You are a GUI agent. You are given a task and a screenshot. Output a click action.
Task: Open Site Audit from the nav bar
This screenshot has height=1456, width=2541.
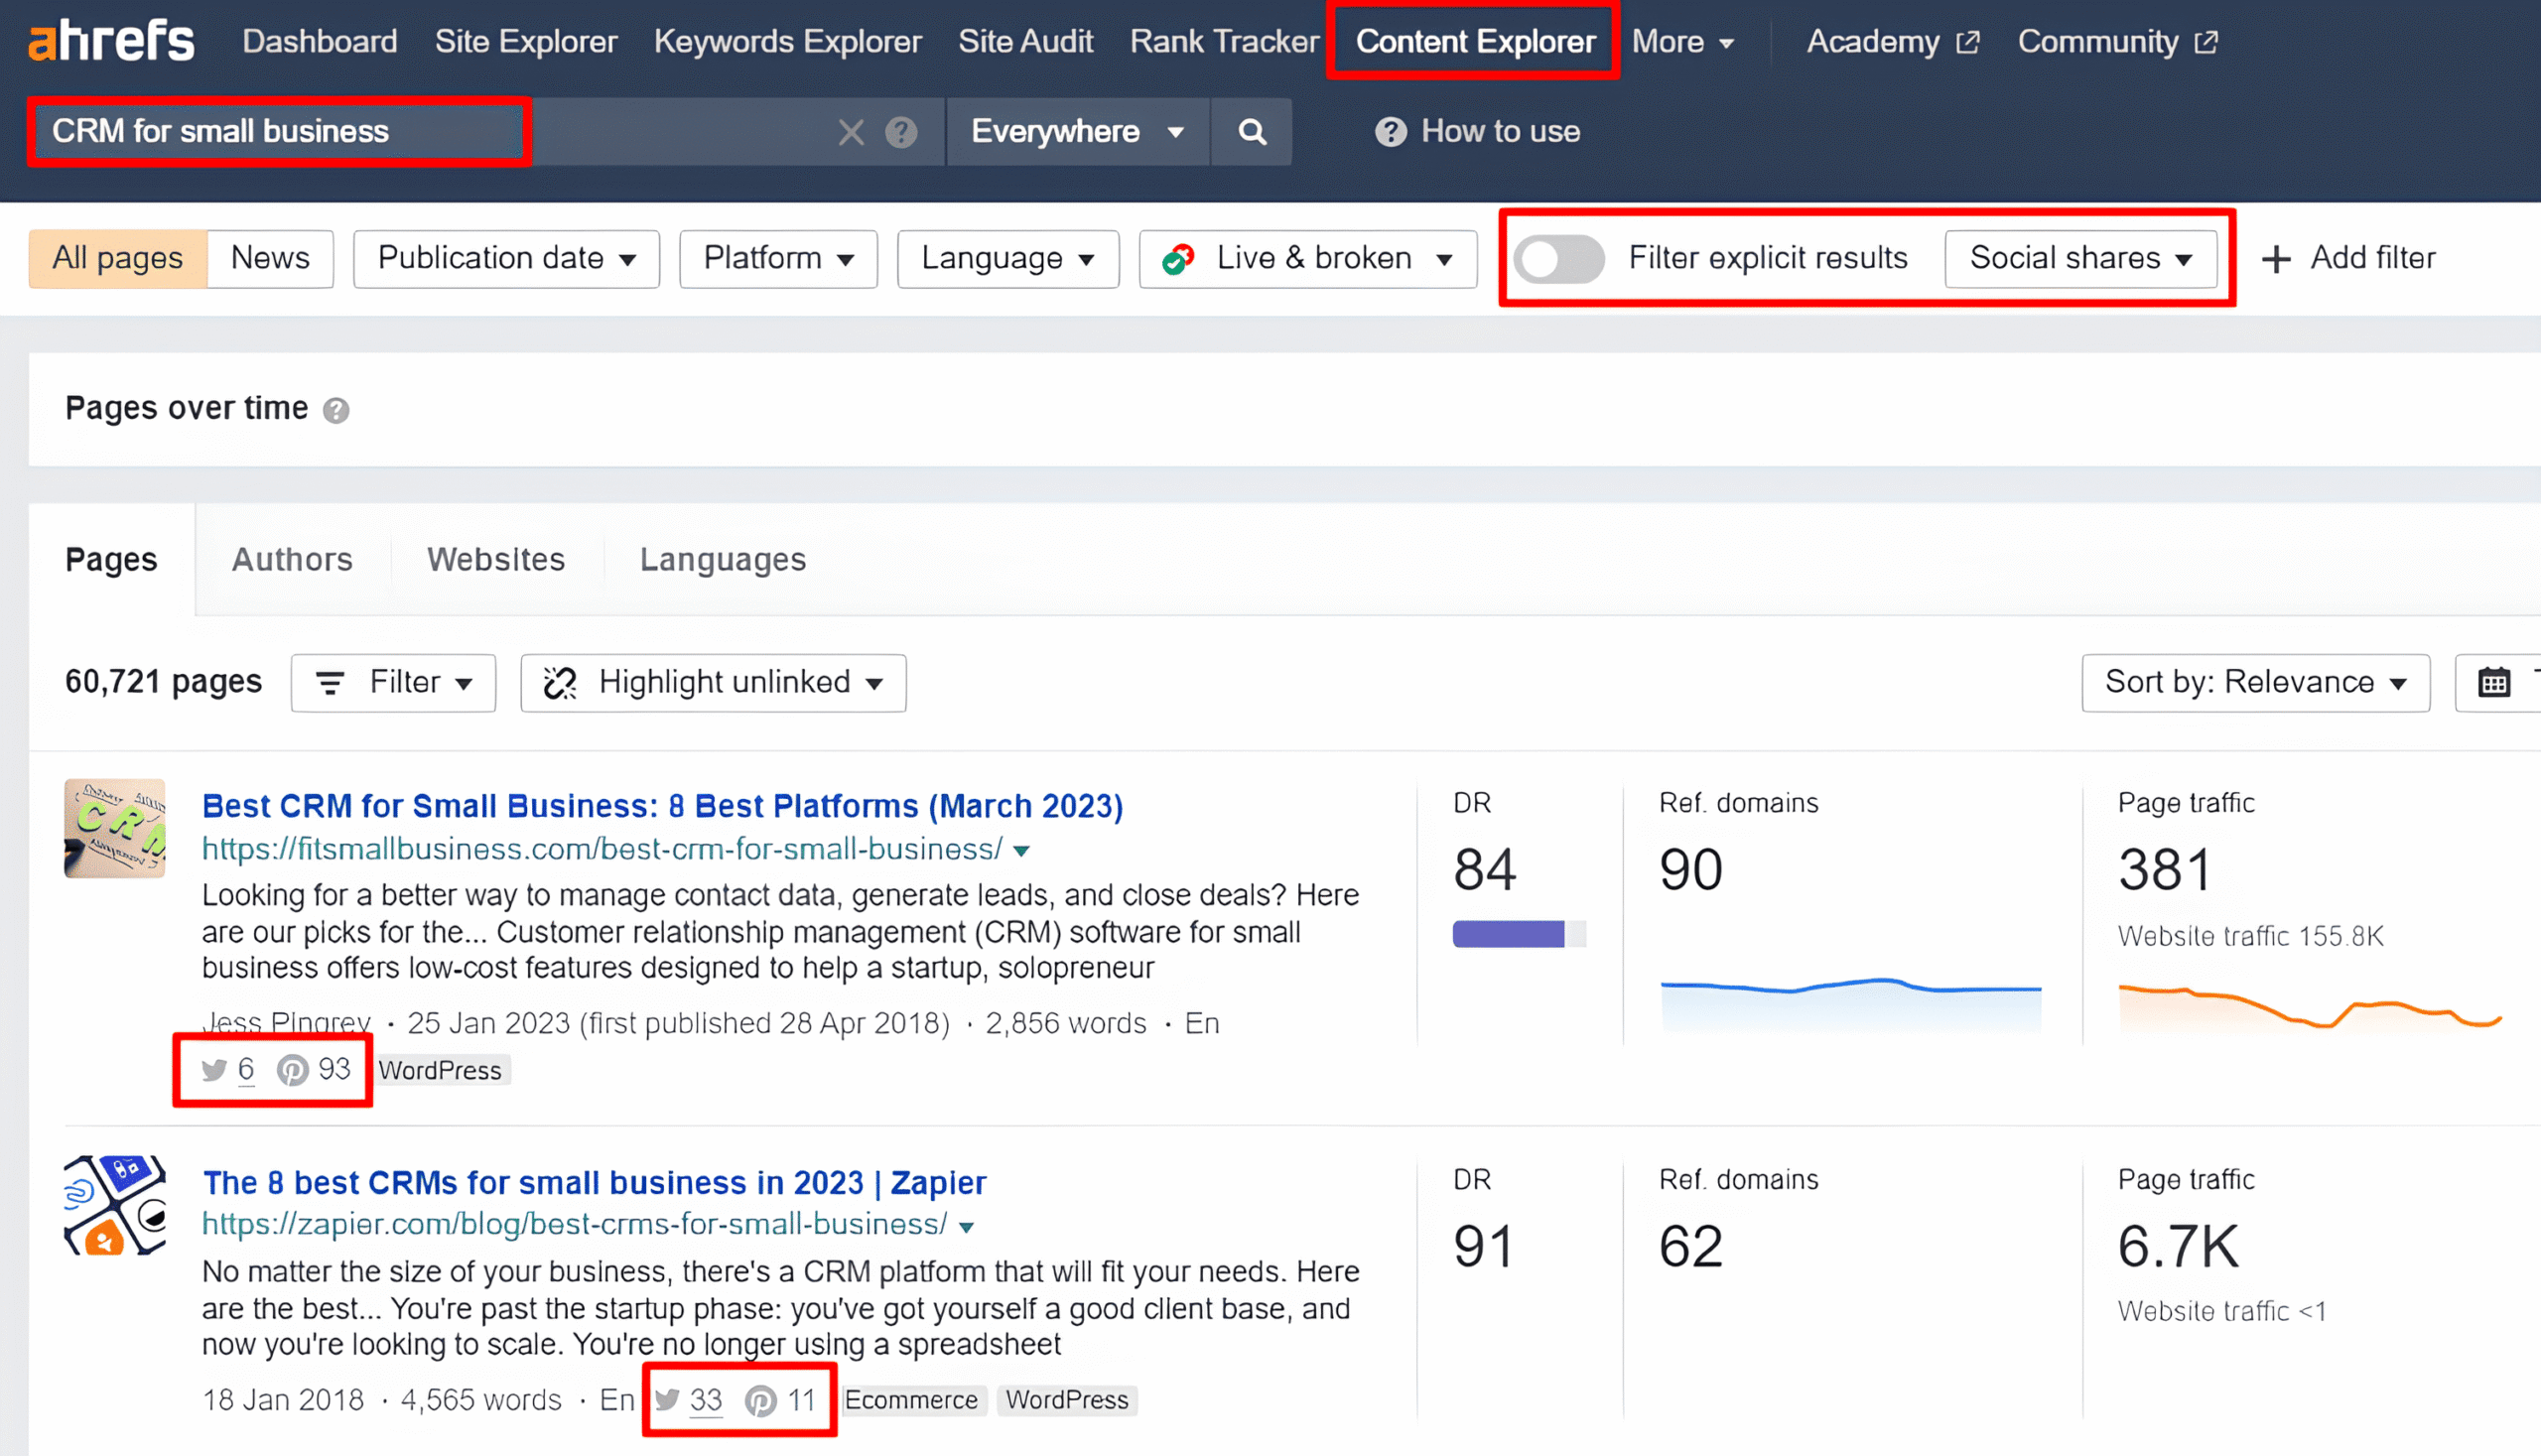tap(1026, 42)
